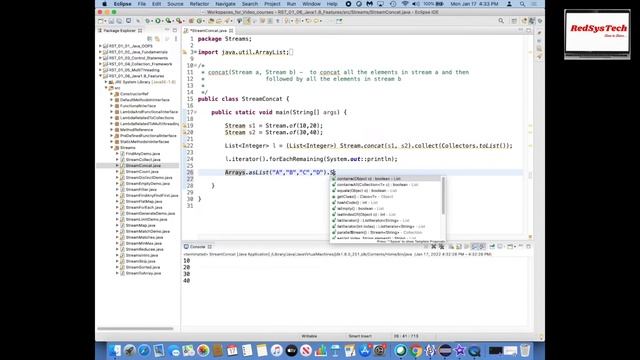Open the Navigate menu
The height and width of the screenshot is (360, 640).
[x=225, y=4]
